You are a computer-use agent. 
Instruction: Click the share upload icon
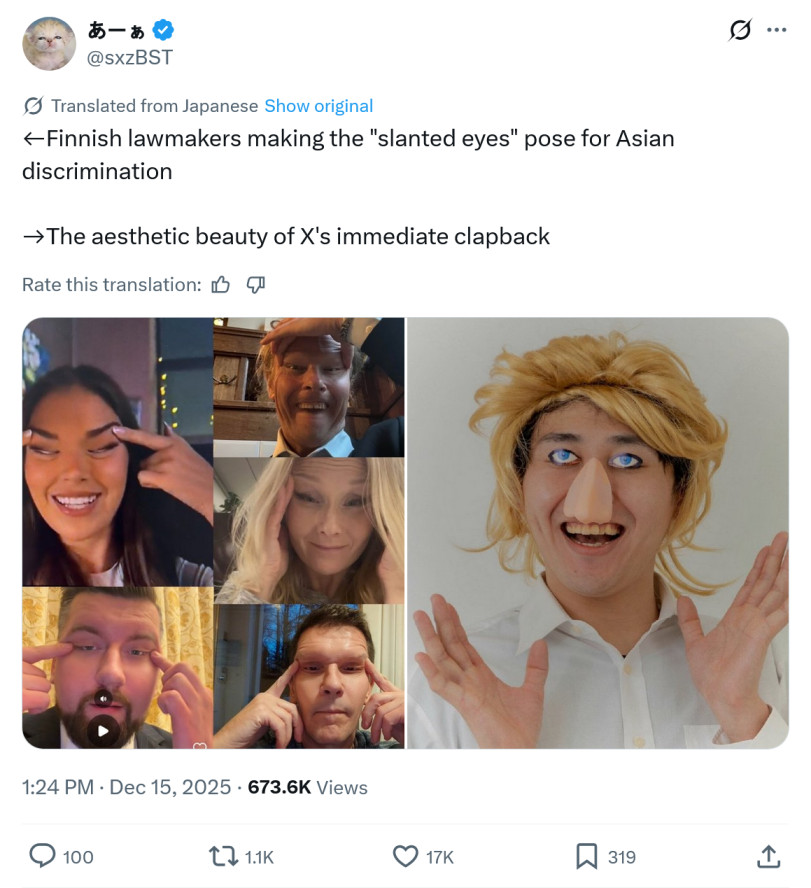click(x=769, y=856)
